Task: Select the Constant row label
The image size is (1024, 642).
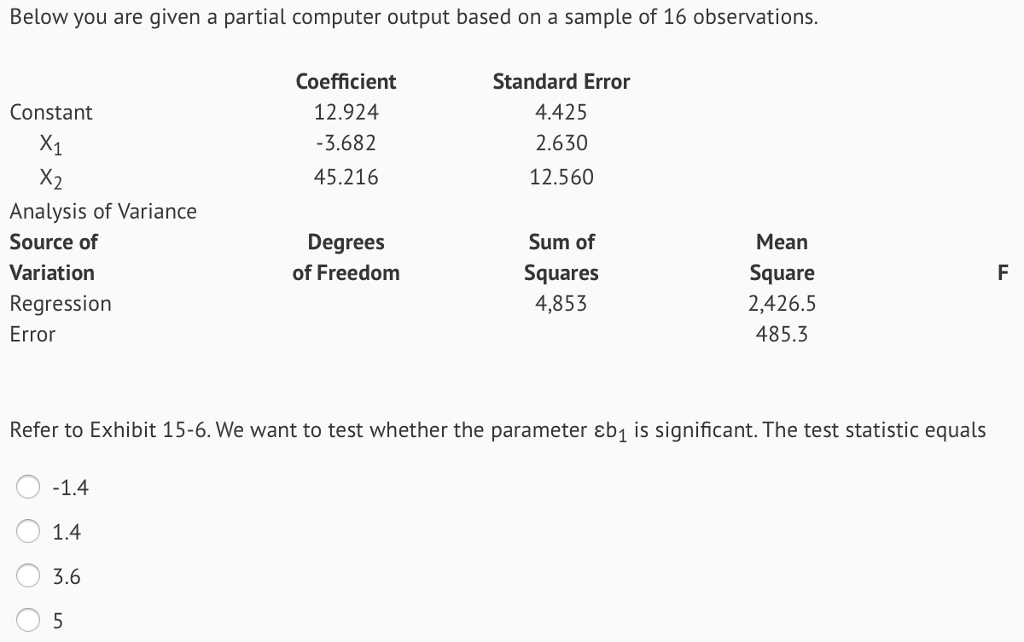Action: point(51,112)
